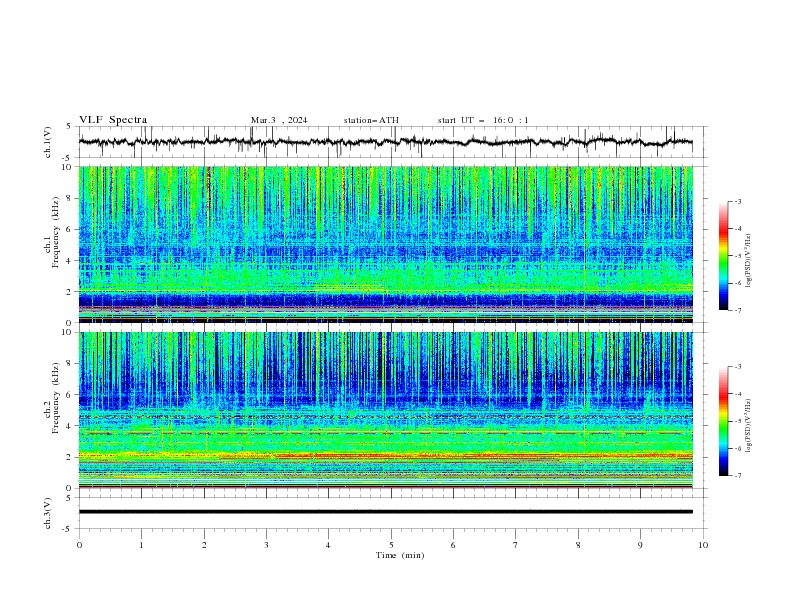Click the "-7" label on upper color bar
792x612 pixels.
(x=737, y=310)
